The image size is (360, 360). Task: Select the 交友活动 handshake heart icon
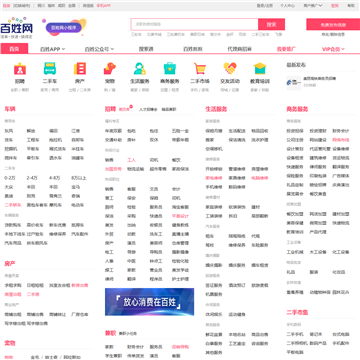point(230,69)
